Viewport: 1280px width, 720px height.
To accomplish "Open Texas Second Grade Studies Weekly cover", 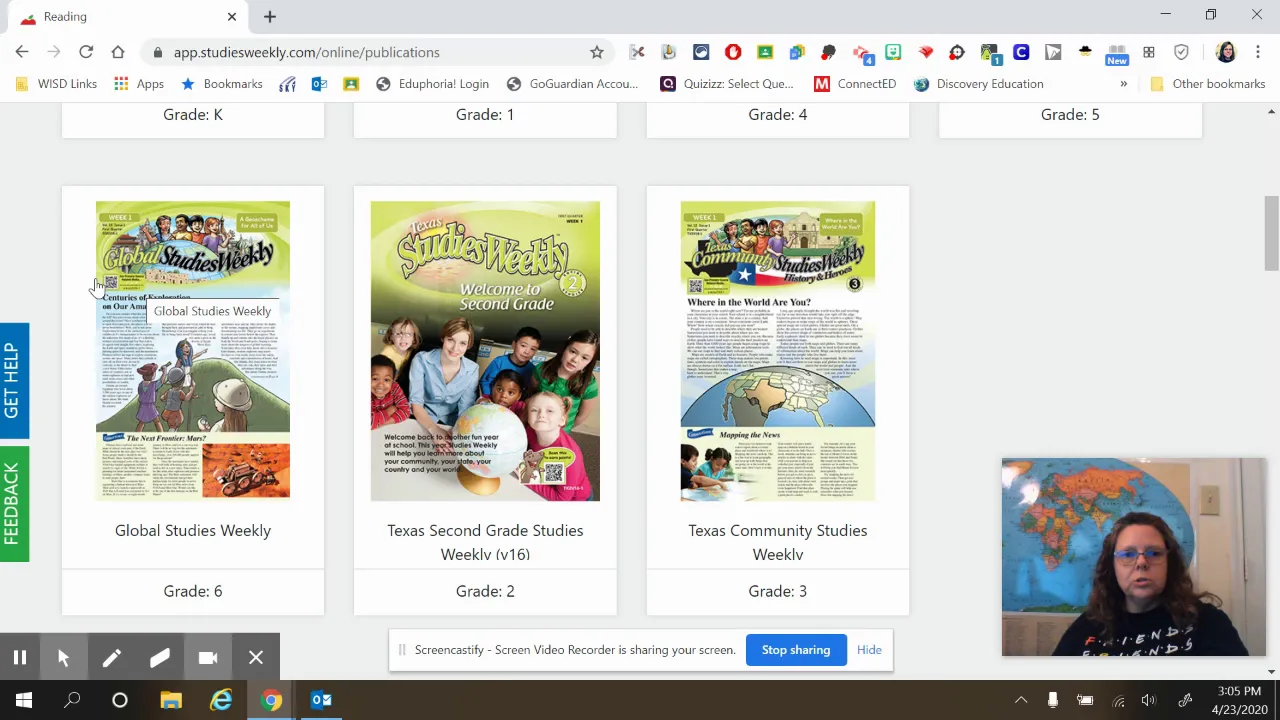I will [x=485, y=350].
